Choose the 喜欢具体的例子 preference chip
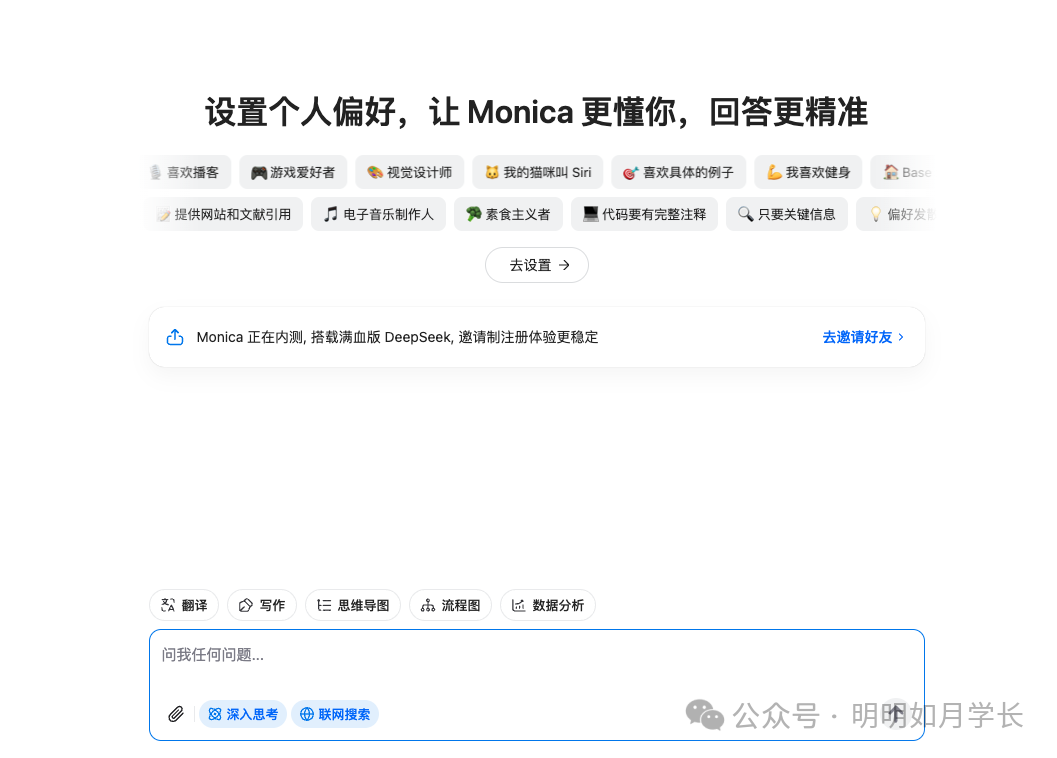 [x=679, y=172]
